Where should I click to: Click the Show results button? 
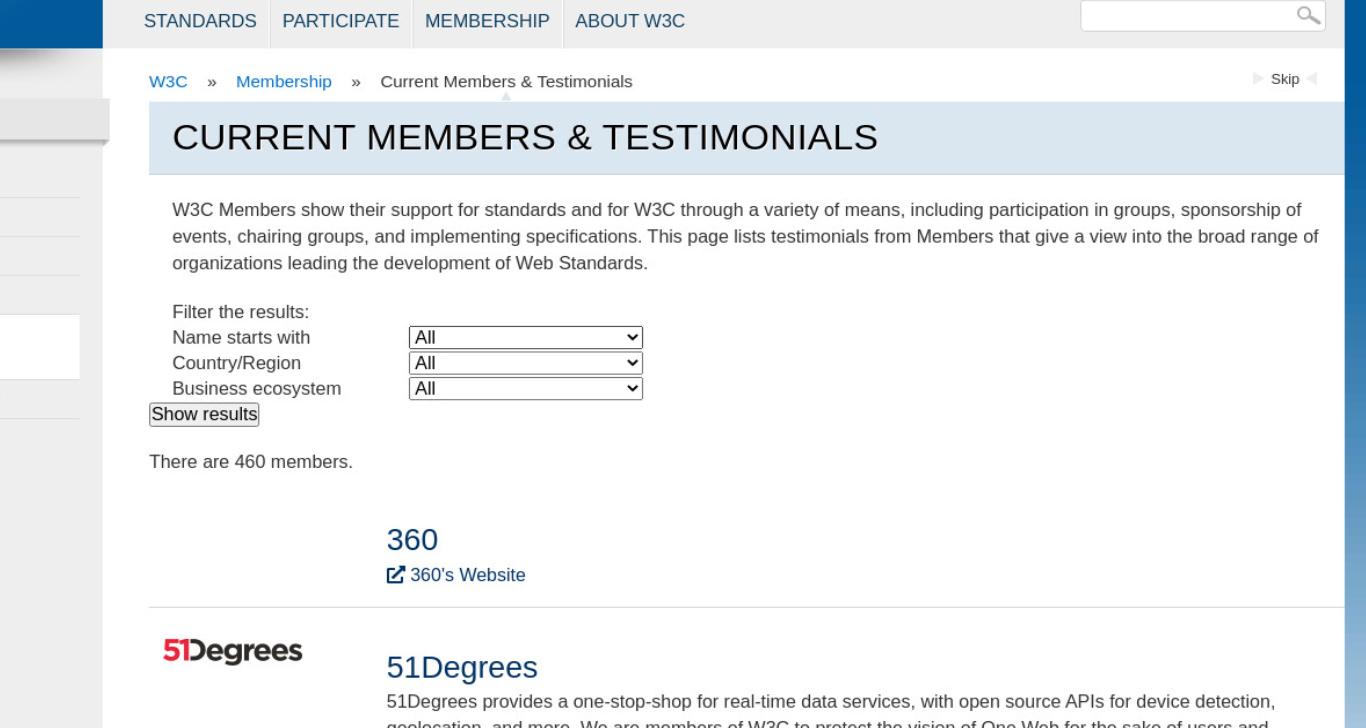pyautogui.click(x=204, y=414)
